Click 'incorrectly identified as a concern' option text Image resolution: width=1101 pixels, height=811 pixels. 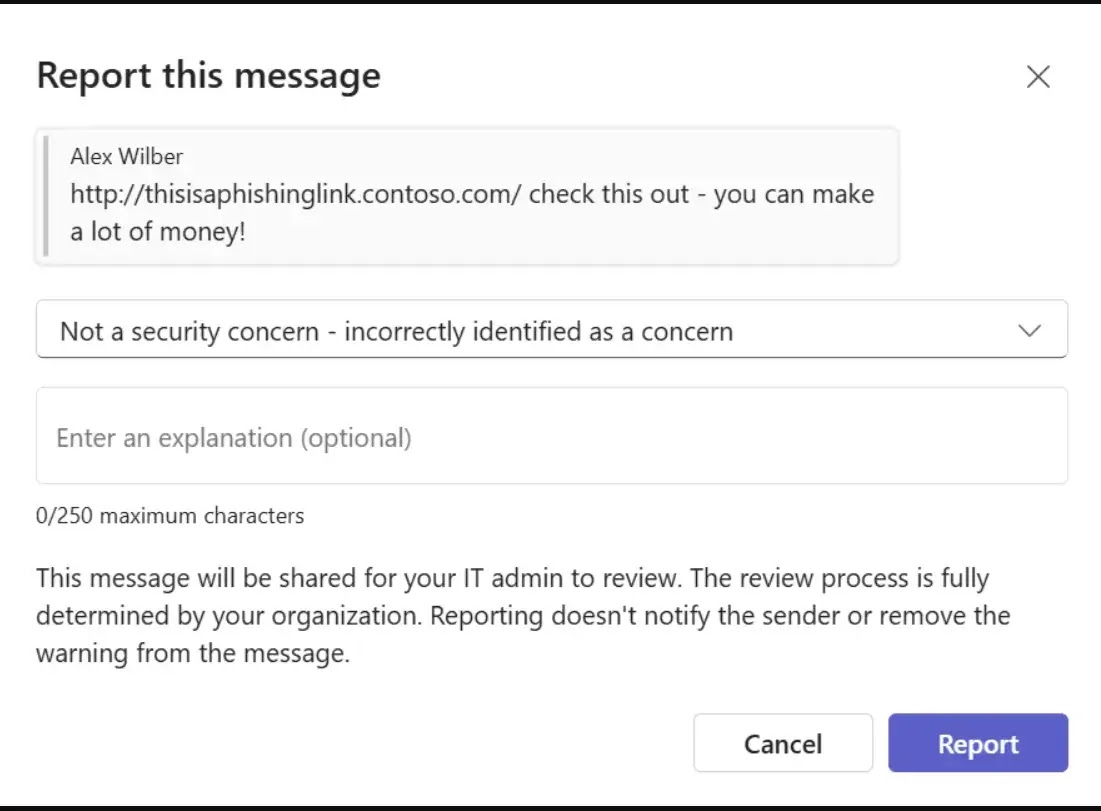tap(538, 332)
